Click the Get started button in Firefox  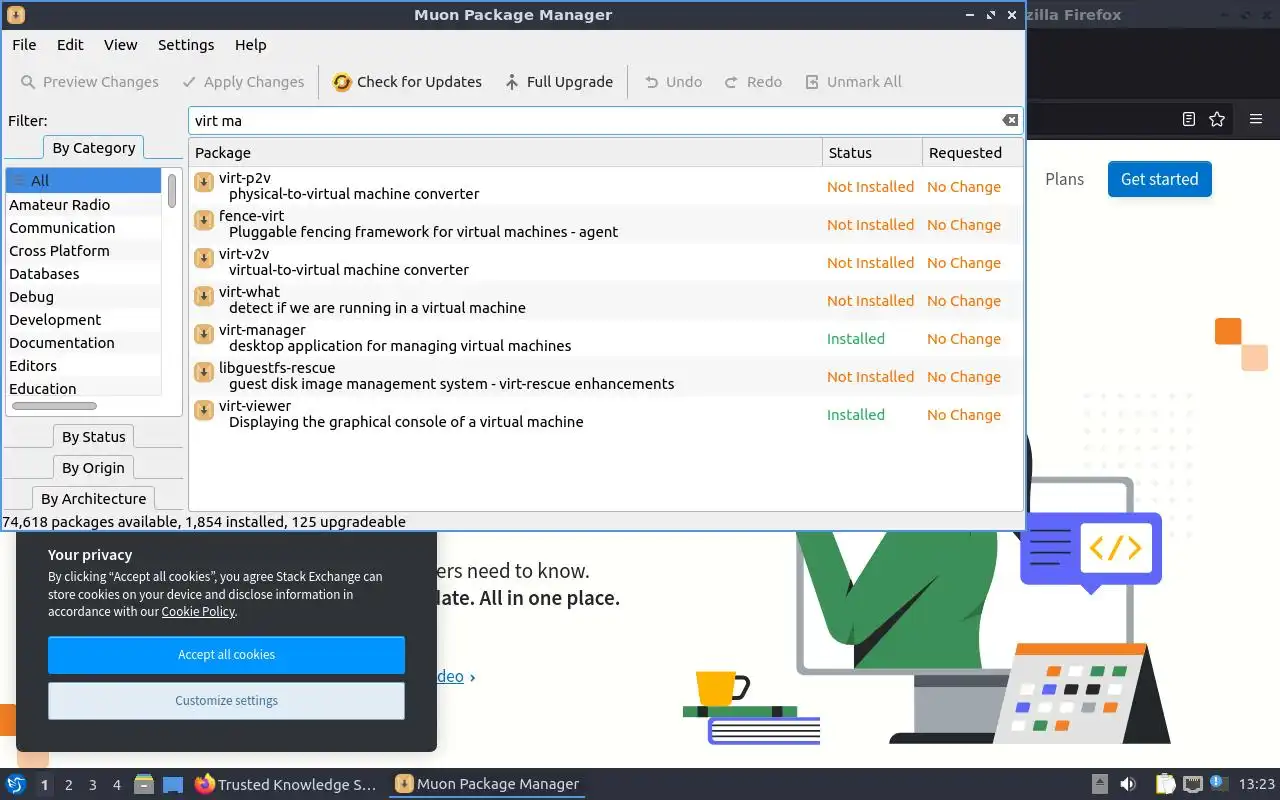point(1159,179)
